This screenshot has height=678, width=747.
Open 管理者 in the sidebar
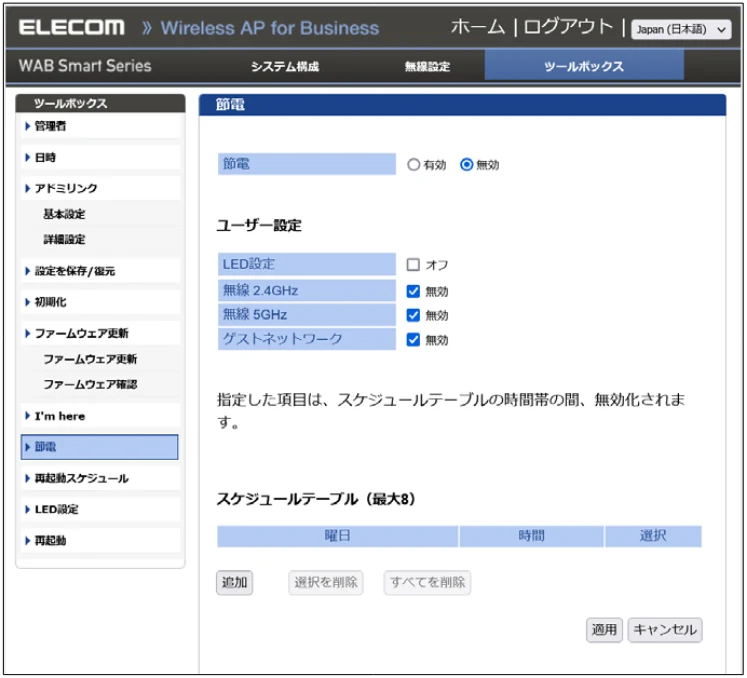[100, 126]
